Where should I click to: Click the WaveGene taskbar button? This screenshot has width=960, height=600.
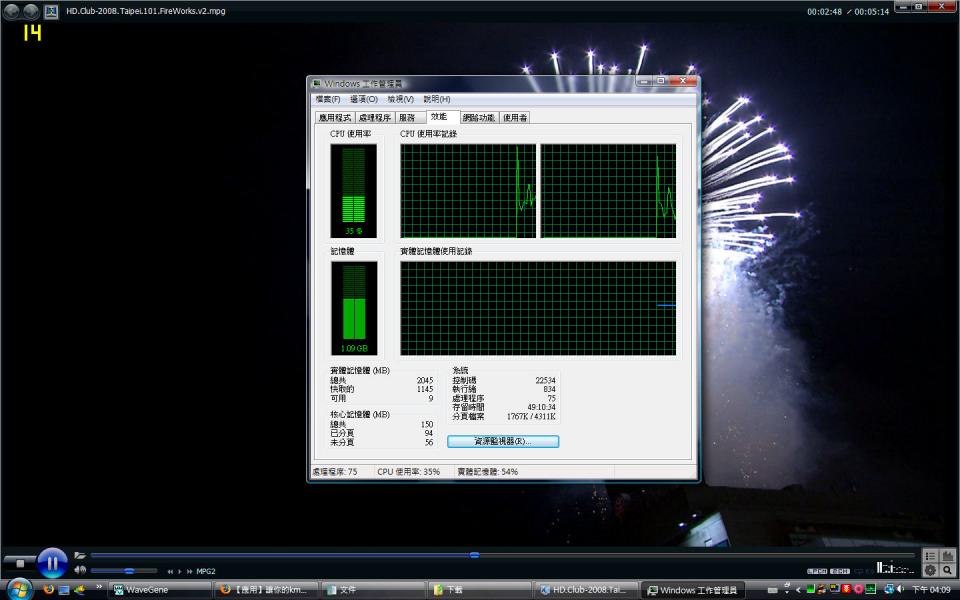(x=160, y=589)
